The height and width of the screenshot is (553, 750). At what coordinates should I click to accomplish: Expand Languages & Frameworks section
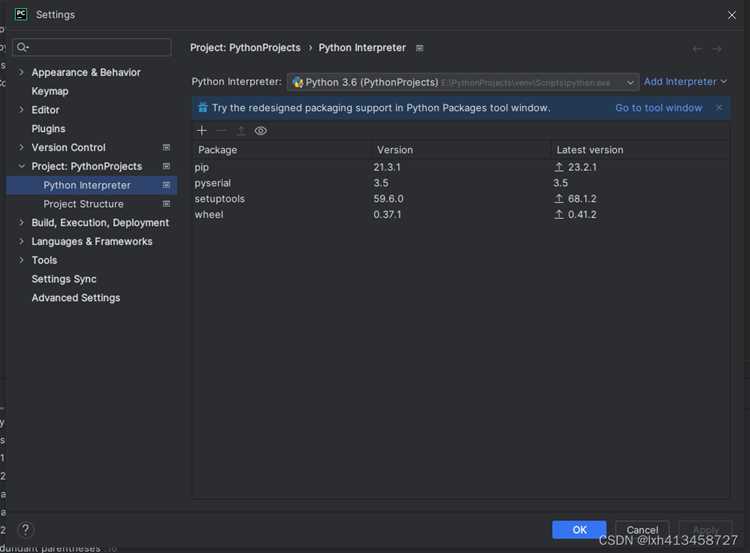point(21,241)
